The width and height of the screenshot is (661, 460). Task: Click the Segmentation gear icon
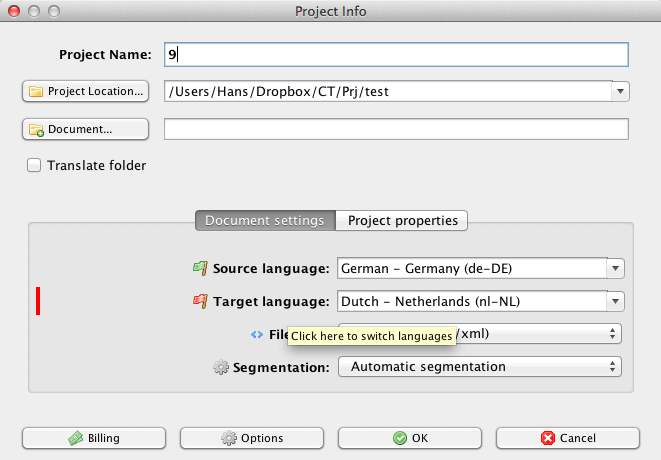pos(221,367)
